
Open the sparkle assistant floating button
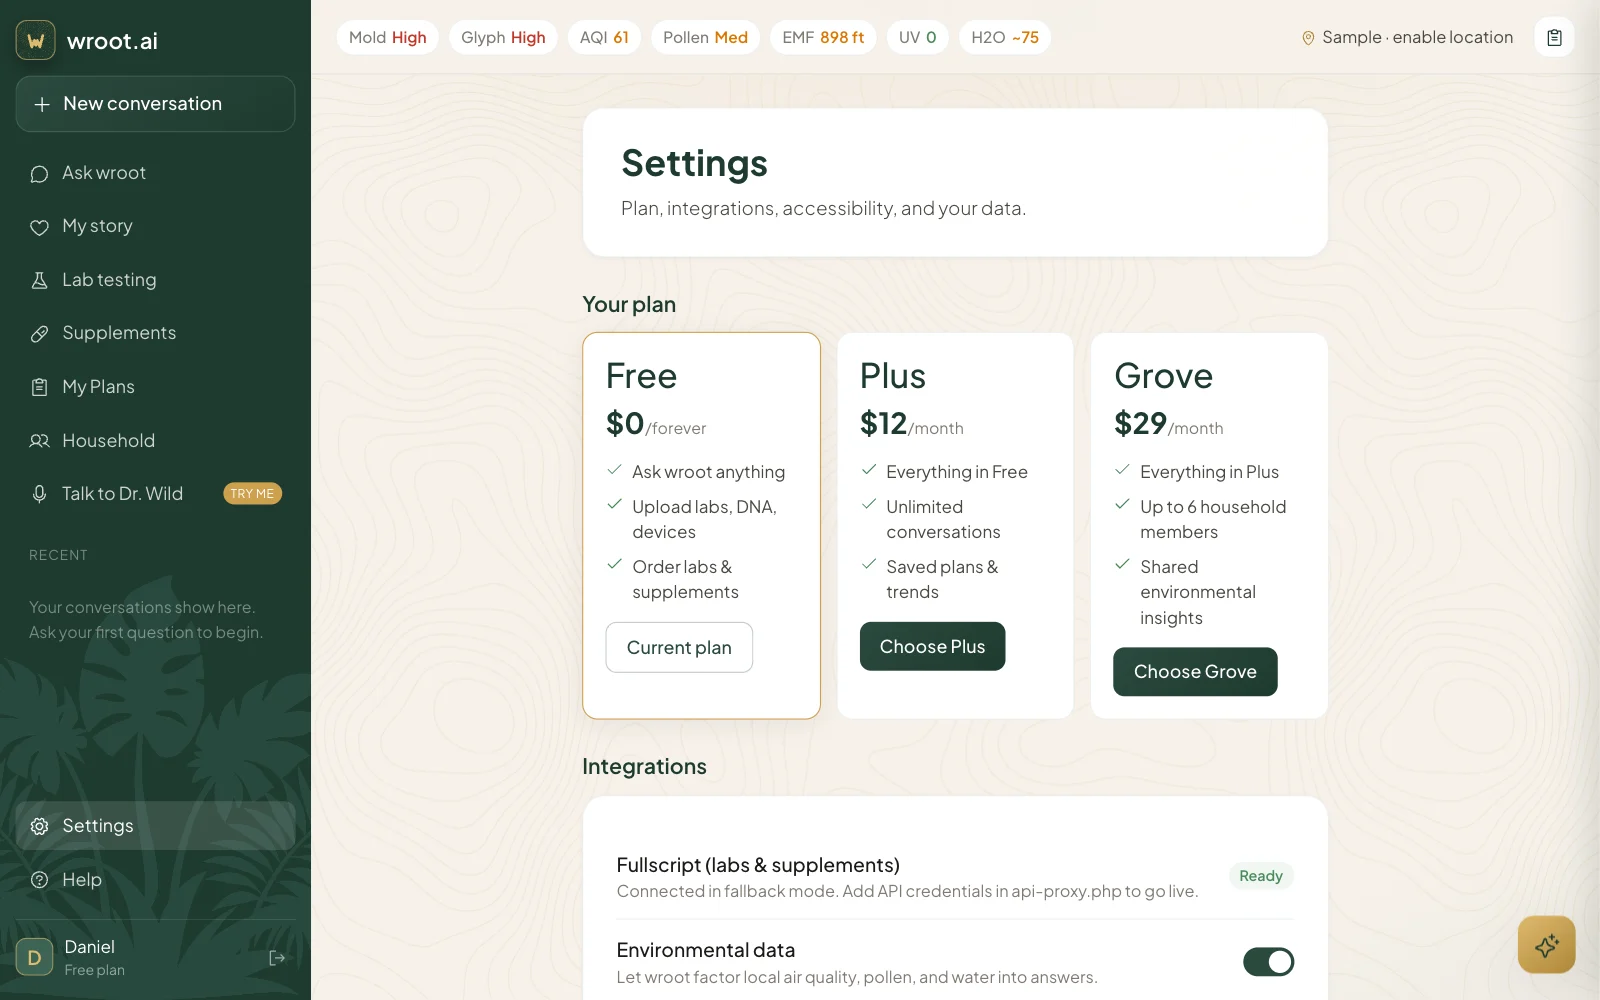tap(1546, 944)
